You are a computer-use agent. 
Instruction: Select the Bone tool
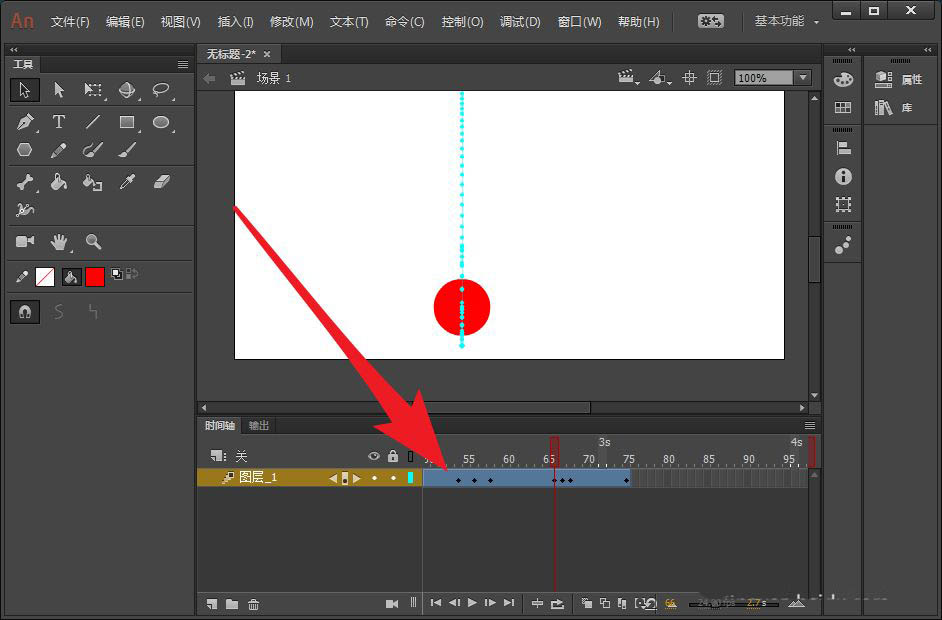(25, 182)
